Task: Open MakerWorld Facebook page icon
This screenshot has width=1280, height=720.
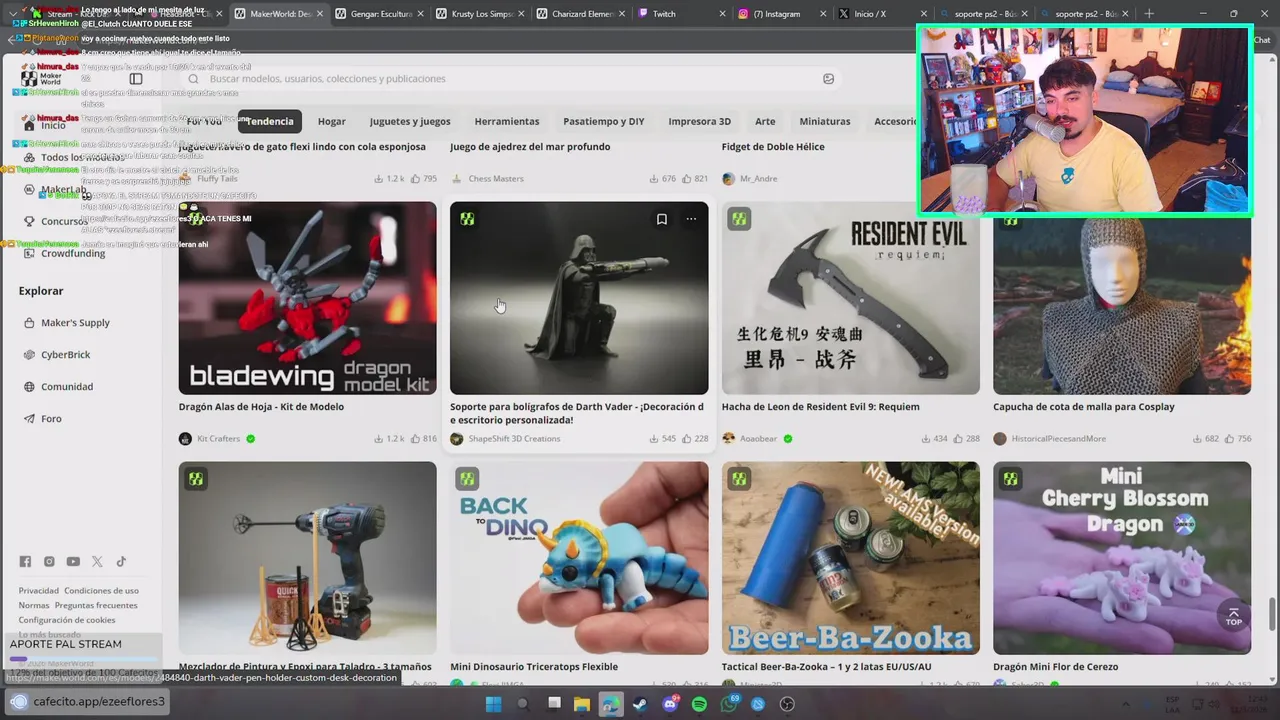Action: tap(25, 562)
